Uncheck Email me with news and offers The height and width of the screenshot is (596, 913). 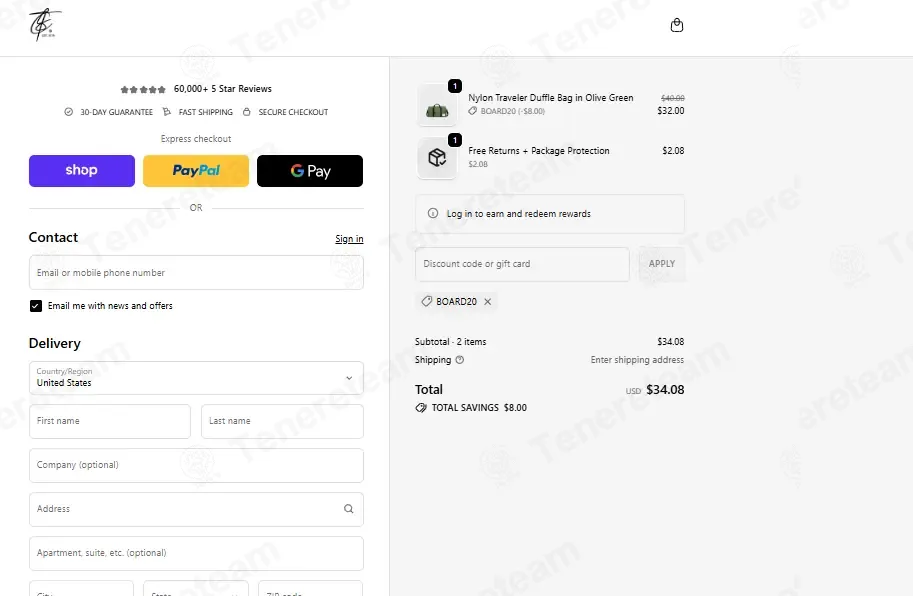[36, 306]
